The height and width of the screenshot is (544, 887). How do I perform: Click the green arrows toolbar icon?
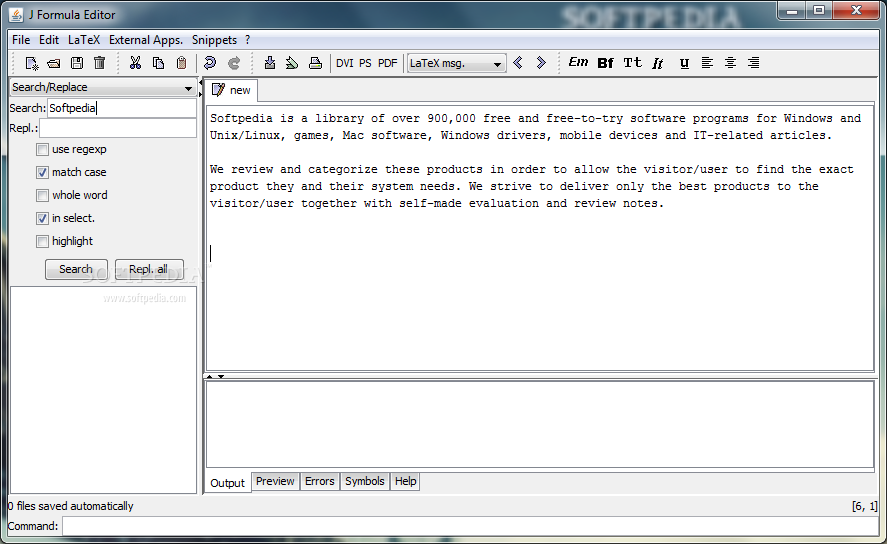pyautogui.click(x=292, y=63)
